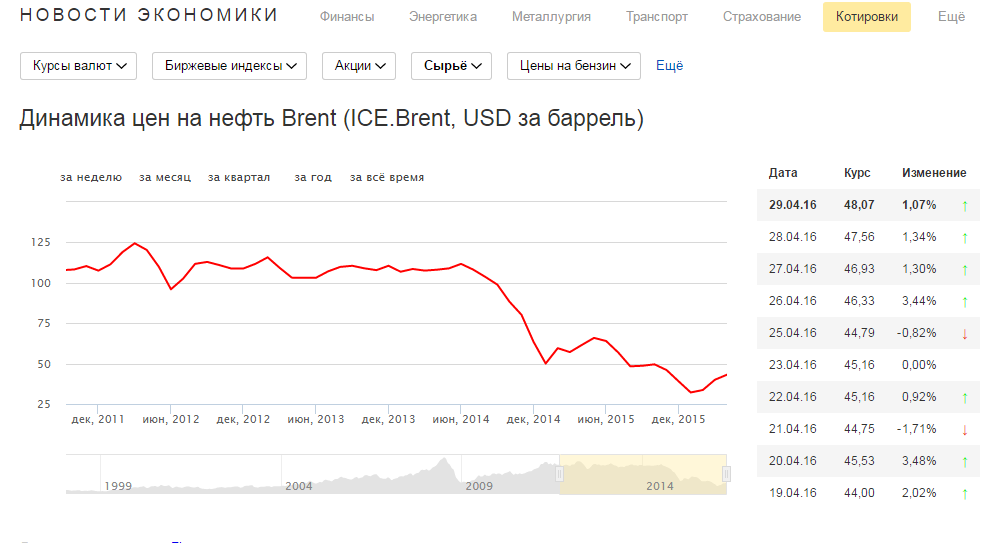The image size is (998, 543).
Task: Click the down arrow in the 21.04.16 row
Action: [965, 429]
